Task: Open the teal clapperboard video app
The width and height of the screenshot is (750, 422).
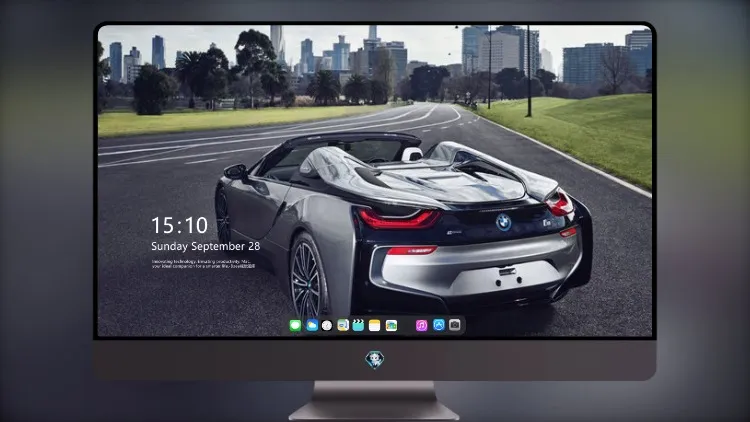Action: click(358, 325)
